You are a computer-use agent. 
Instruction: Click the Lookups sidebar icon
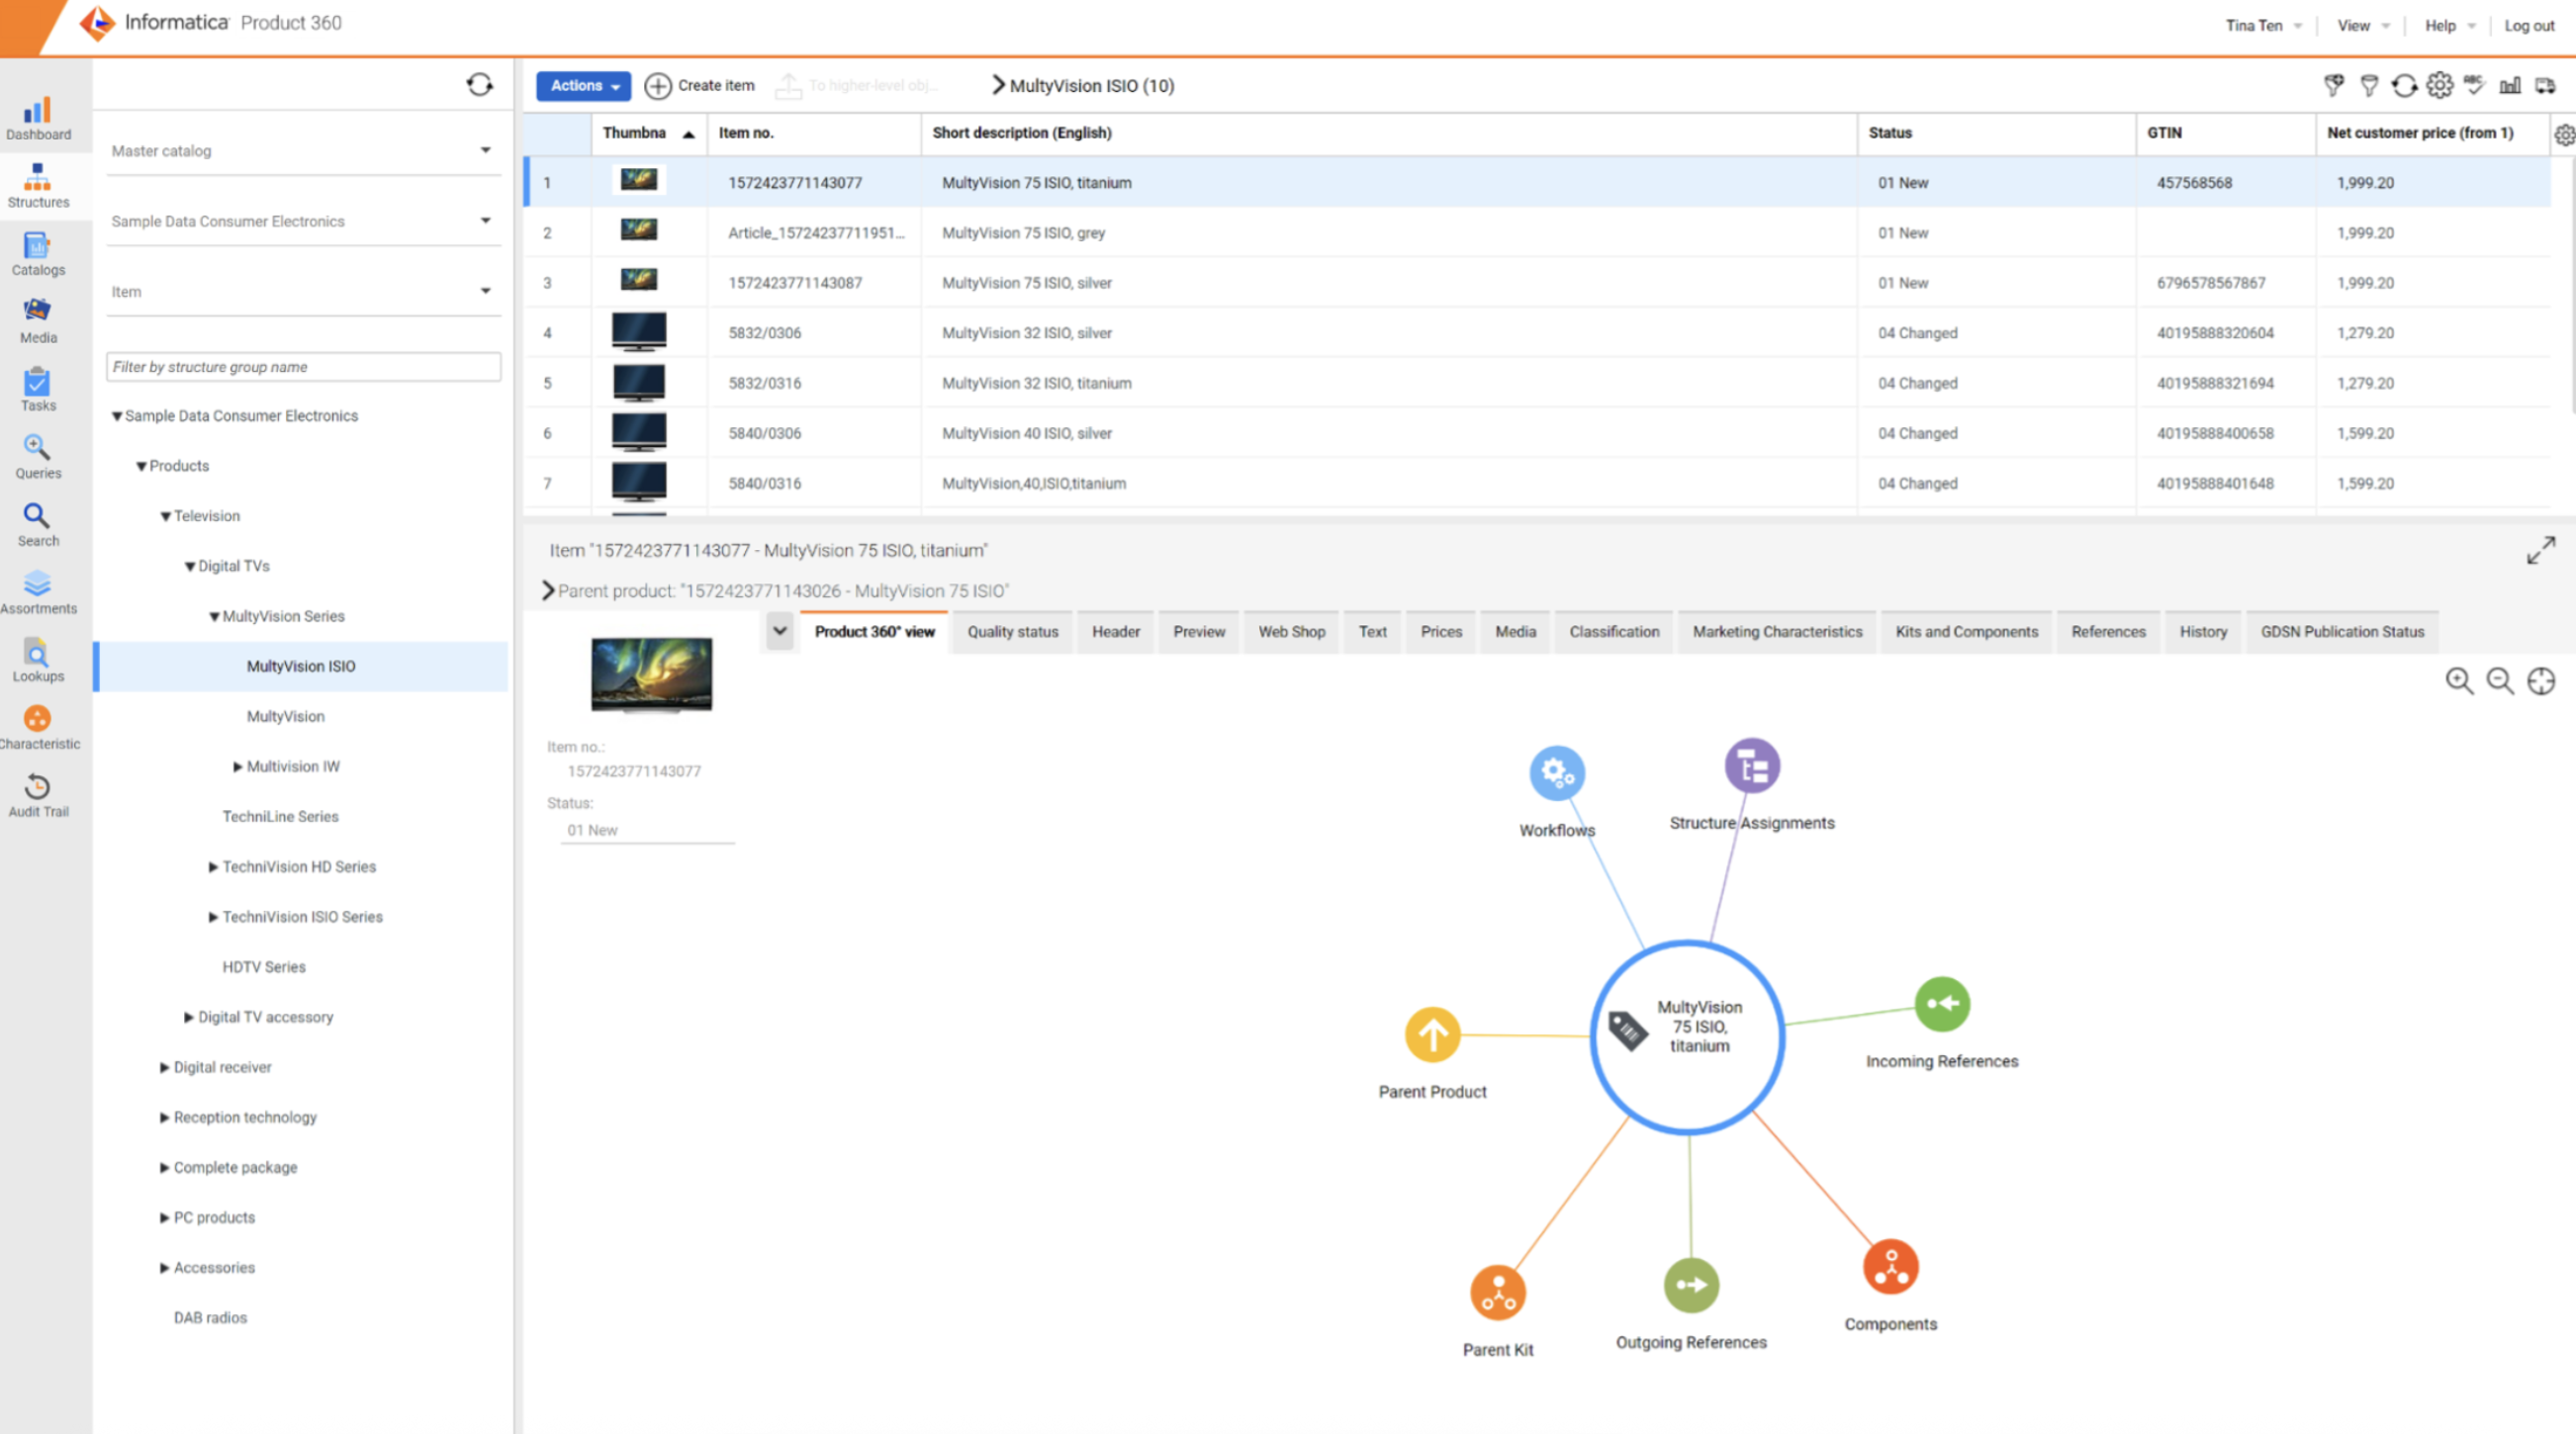point(37,660)
